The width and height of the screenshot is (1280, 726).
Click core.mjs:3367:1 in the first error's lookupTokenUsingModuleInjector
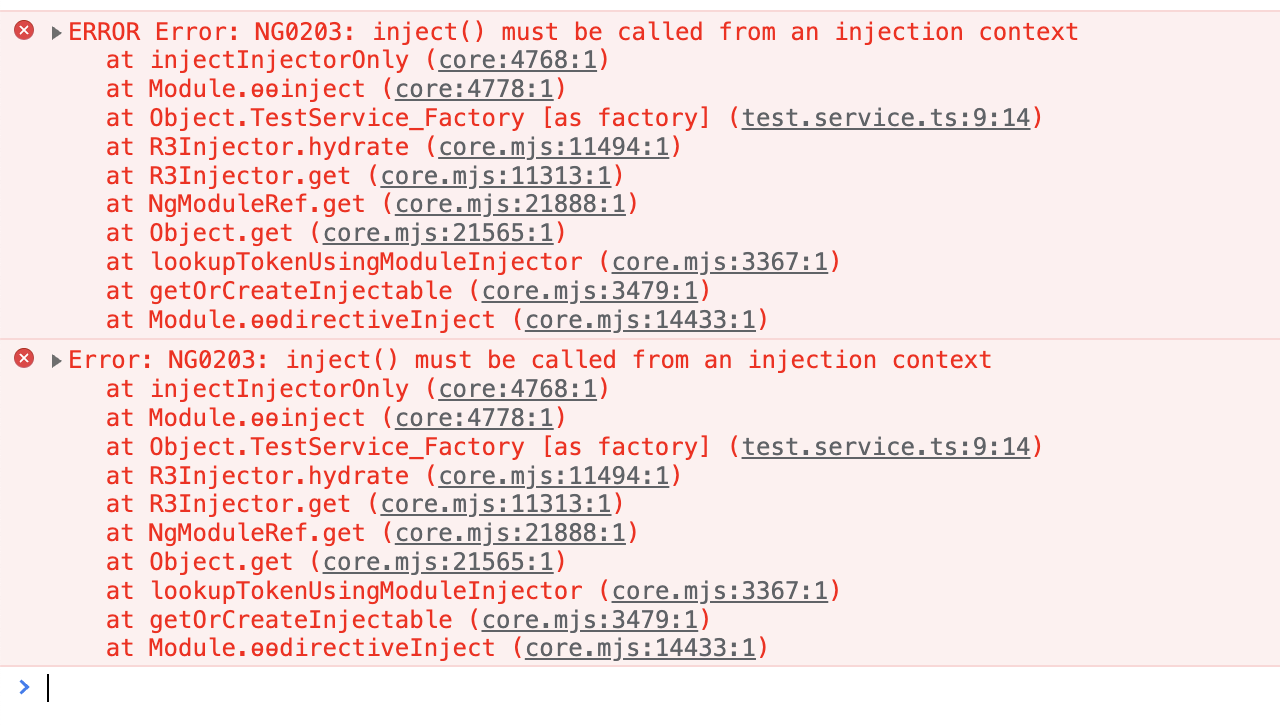pos(720,262)
